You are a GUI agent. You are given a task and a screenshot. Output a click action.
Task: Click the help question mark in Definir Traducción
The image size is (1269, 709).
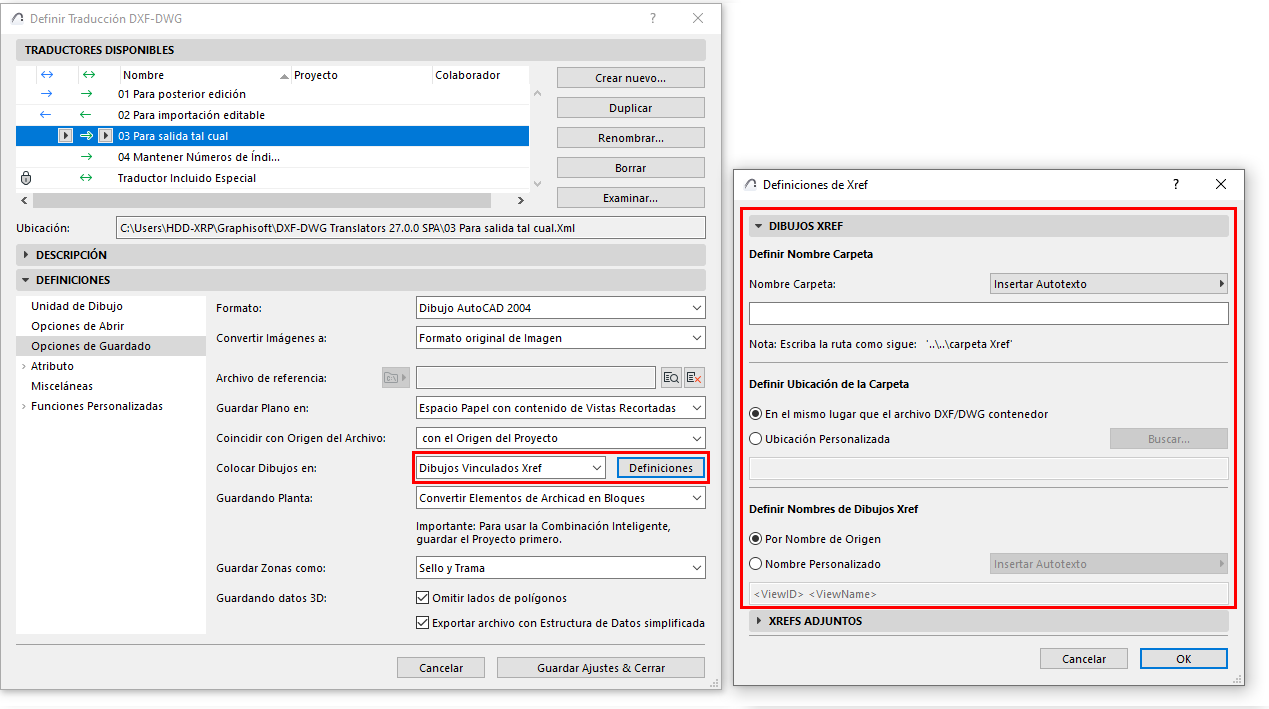(x=652, y=18)
